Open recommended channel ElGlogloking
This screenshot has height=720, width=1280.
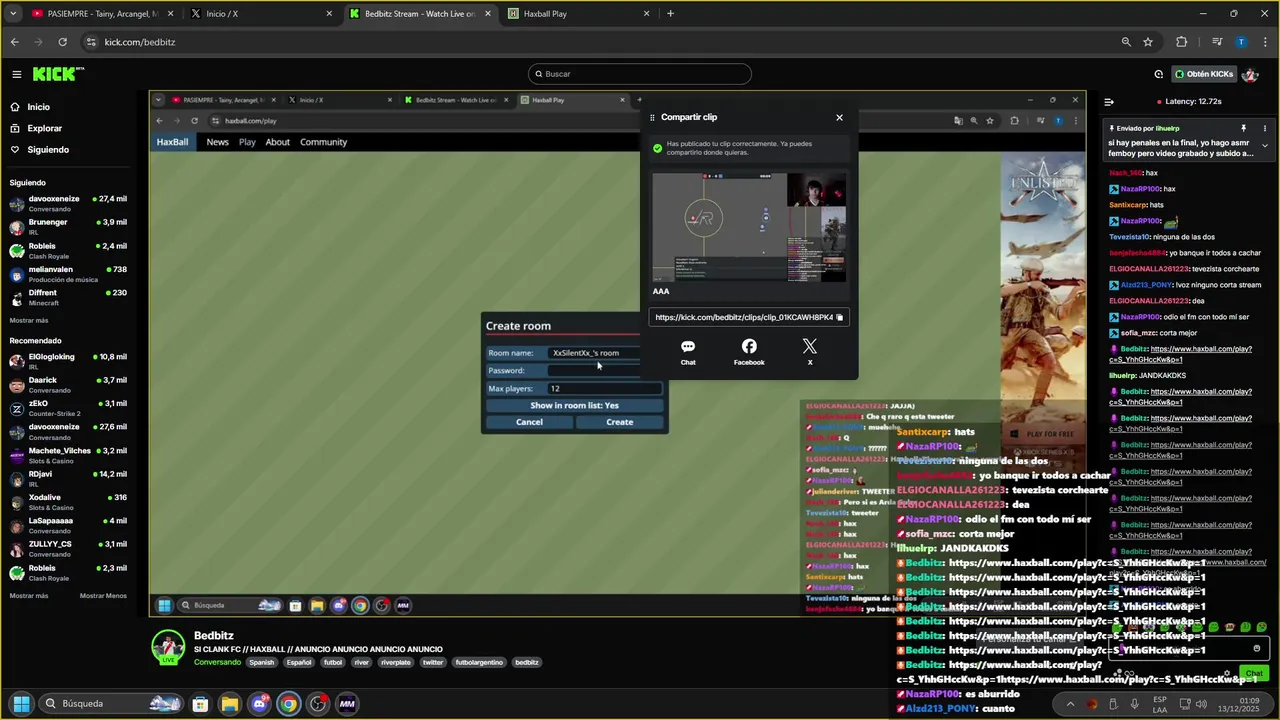tap(68, 361)
